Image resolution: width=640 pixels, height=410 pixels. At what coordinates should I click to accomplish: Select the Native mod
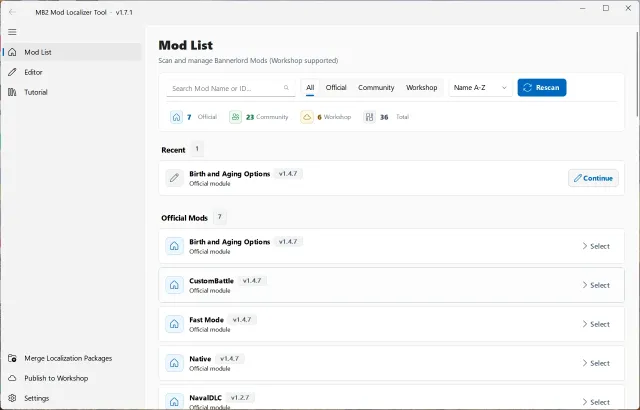coord(596,363)
